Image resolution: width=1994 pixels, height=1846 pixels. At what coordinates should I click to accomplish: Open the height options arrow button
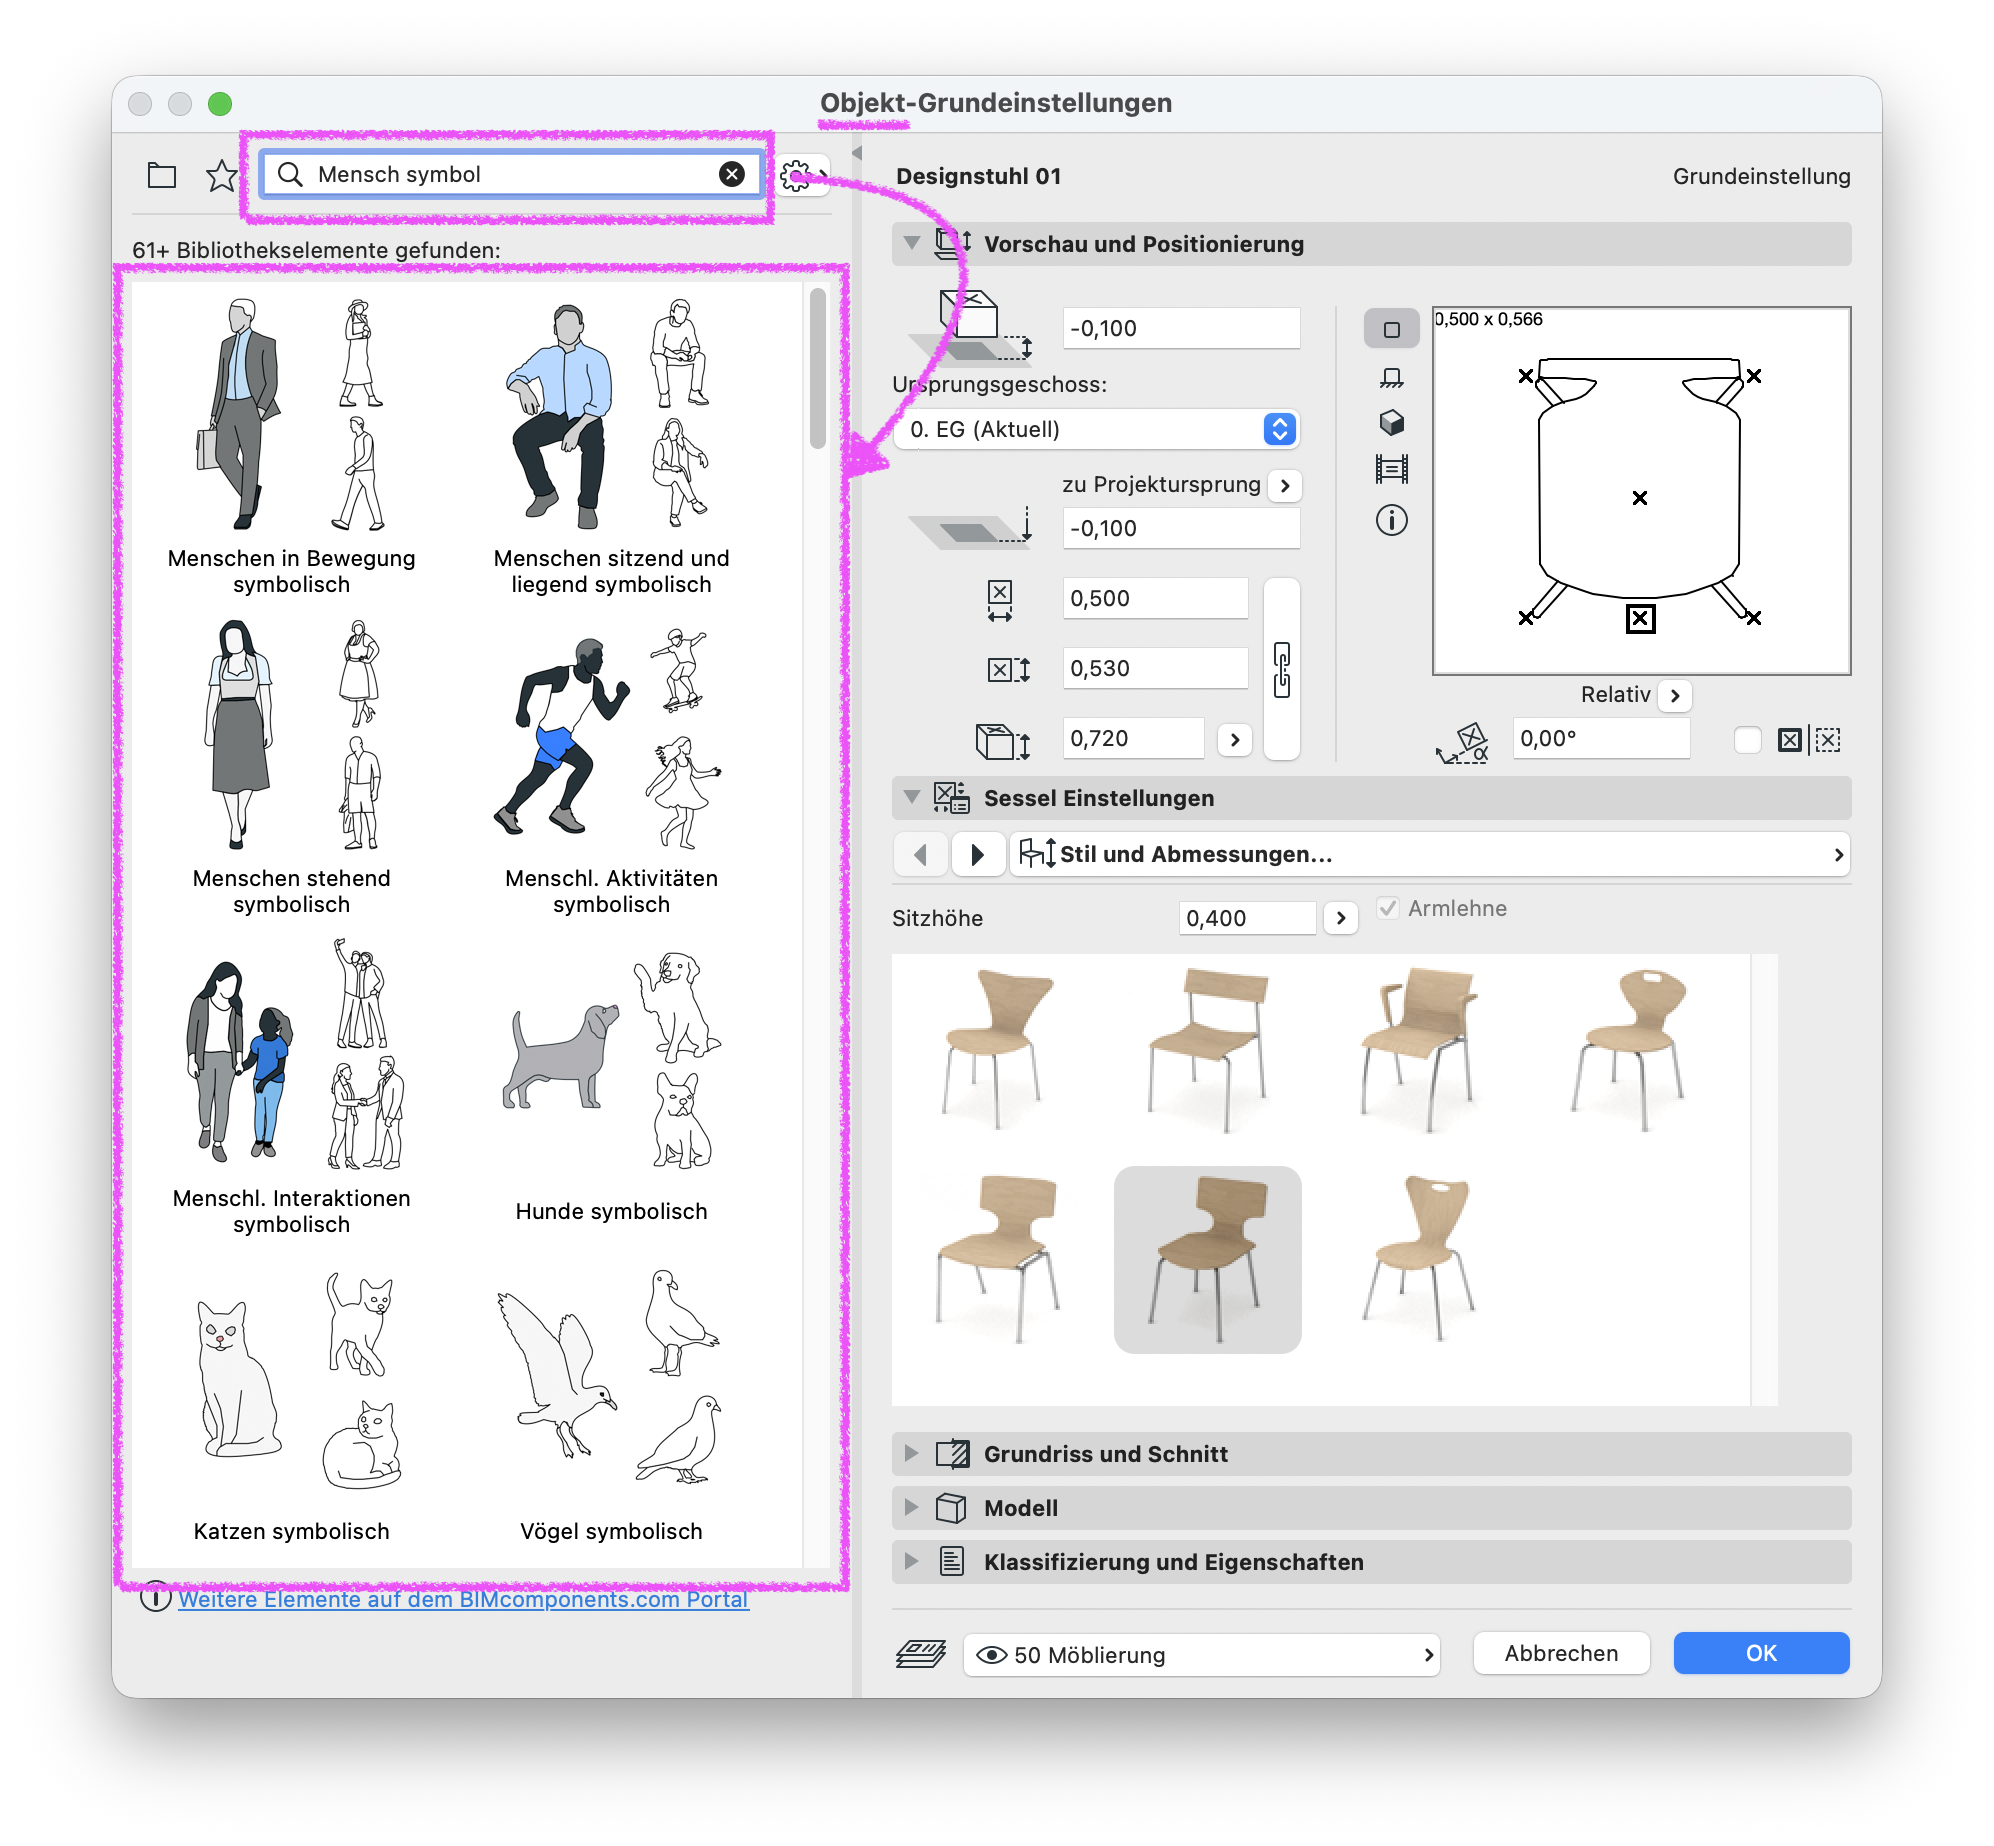(x=1235, y=739)
